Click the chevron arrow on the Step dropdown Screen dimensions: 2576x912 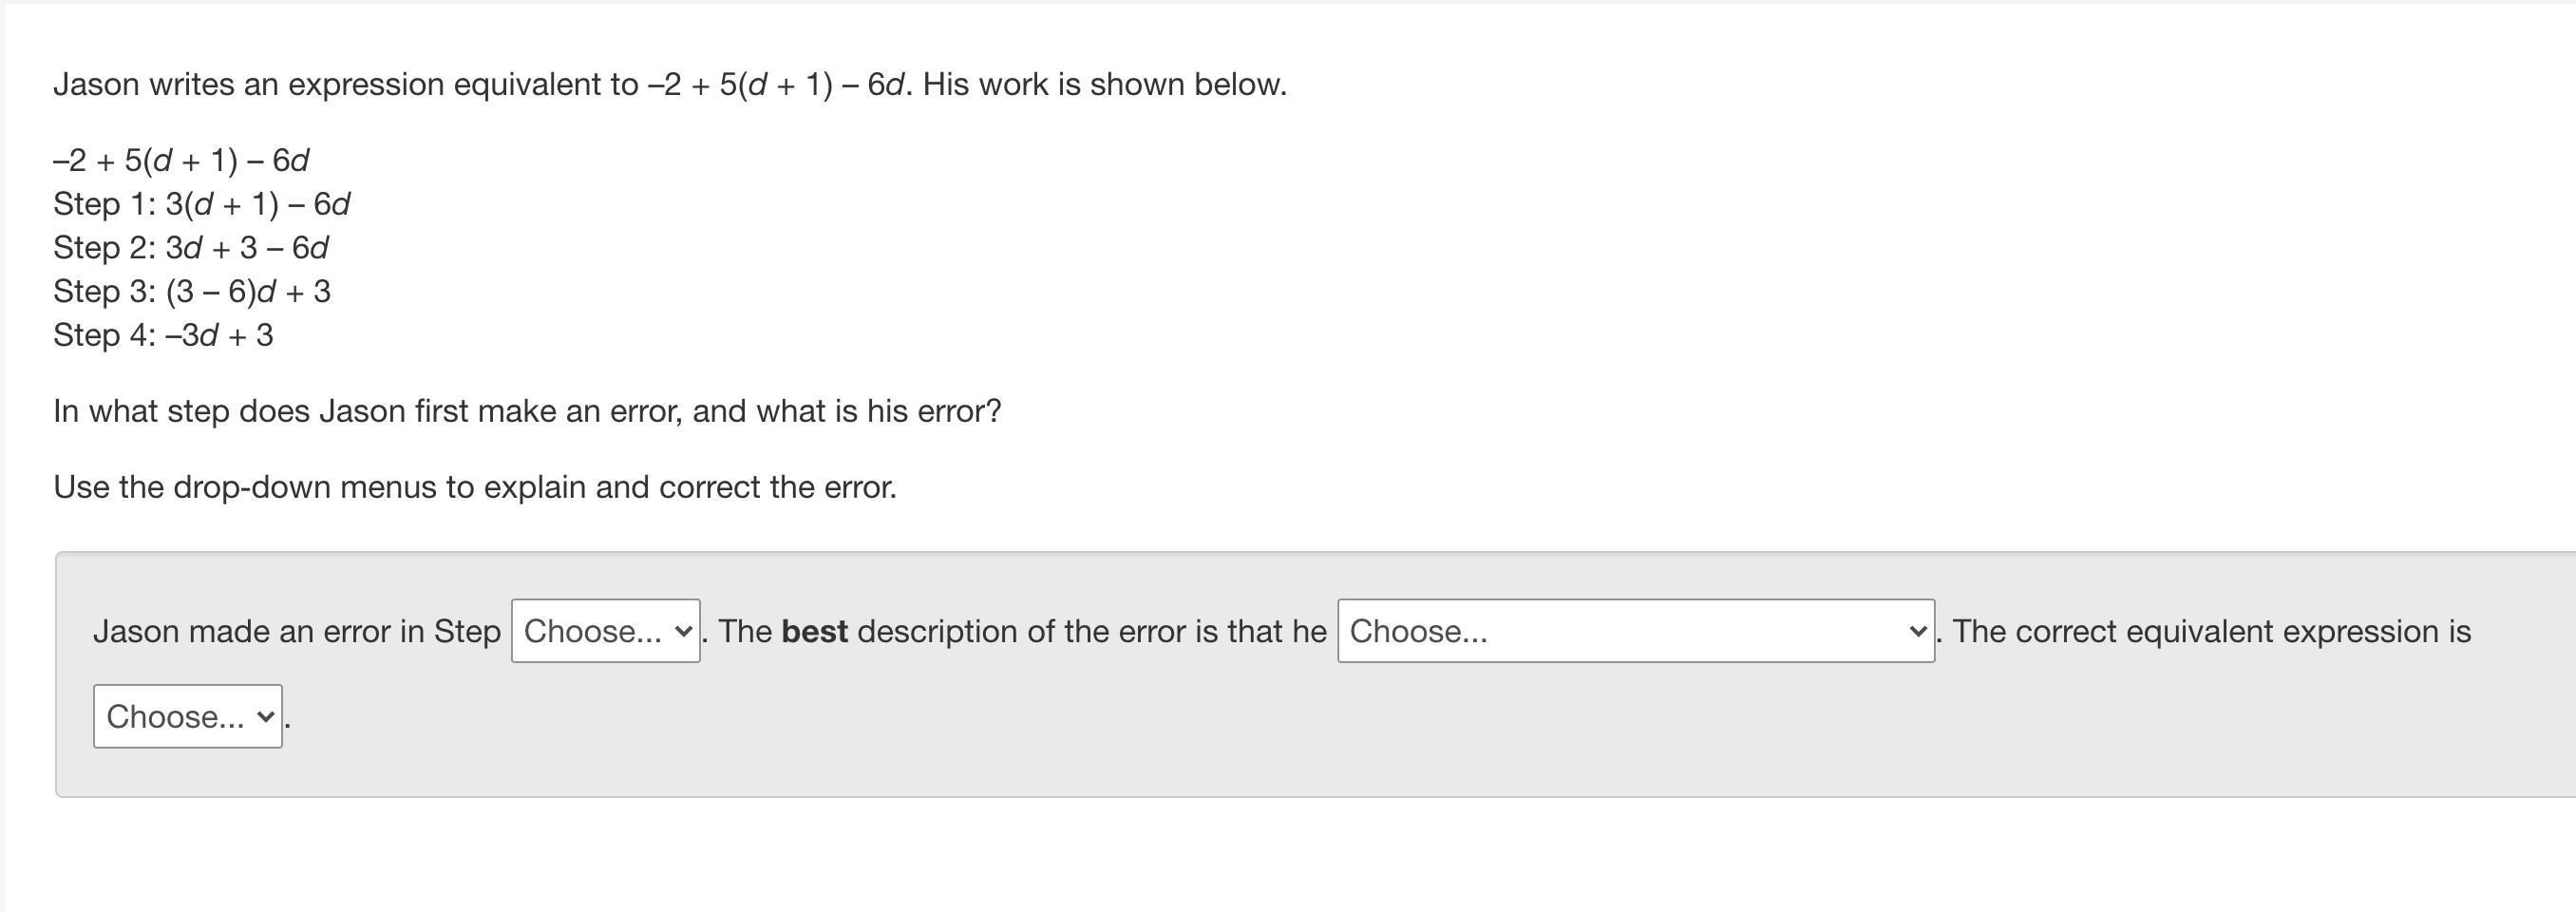[x=684, y=631]
